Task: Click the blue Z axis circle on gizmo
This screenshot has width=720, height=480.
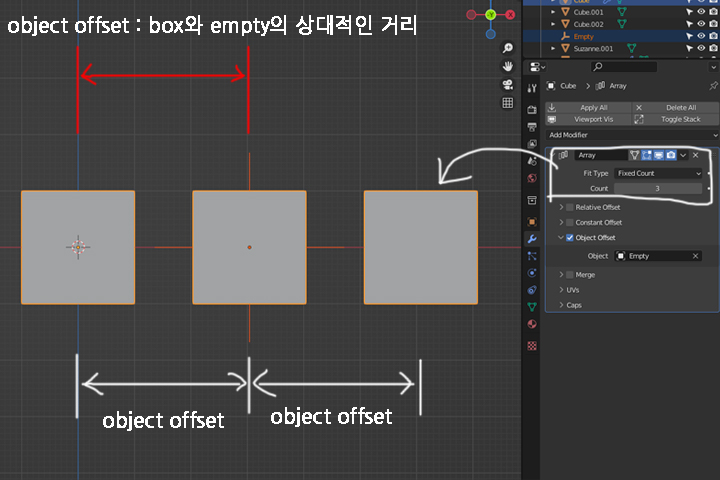Action: point(490,34)
